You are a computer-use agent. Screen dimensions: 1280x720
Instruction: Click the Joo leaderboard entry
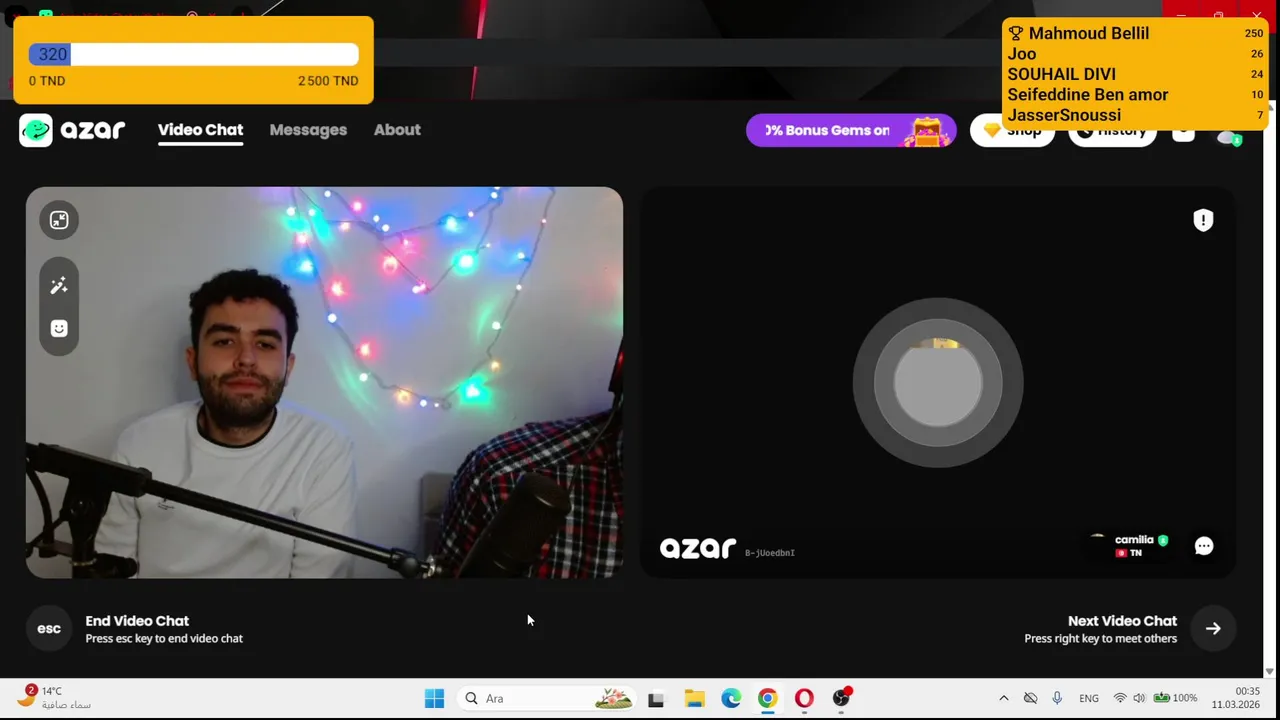(1135, 54)
